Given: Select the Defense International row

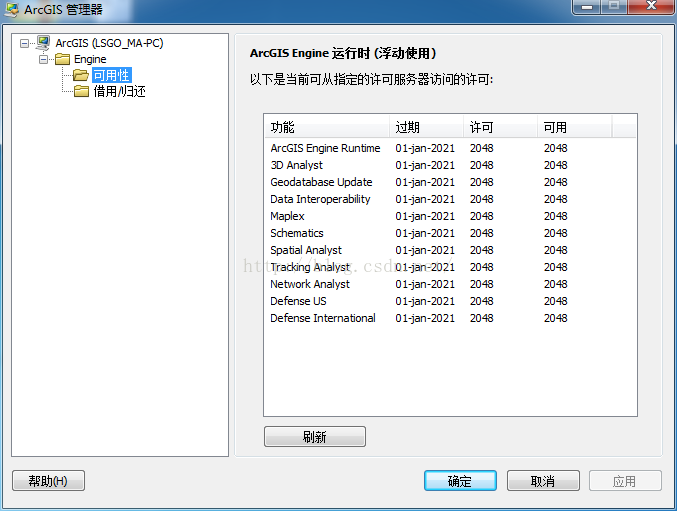Looking at the screenshot, I should [x=450, y=318].
